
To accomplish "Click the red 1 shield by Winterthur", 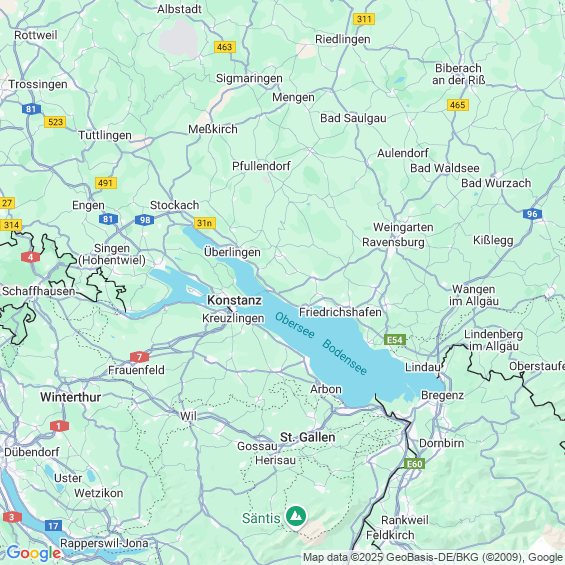I will tap(59, 426).
